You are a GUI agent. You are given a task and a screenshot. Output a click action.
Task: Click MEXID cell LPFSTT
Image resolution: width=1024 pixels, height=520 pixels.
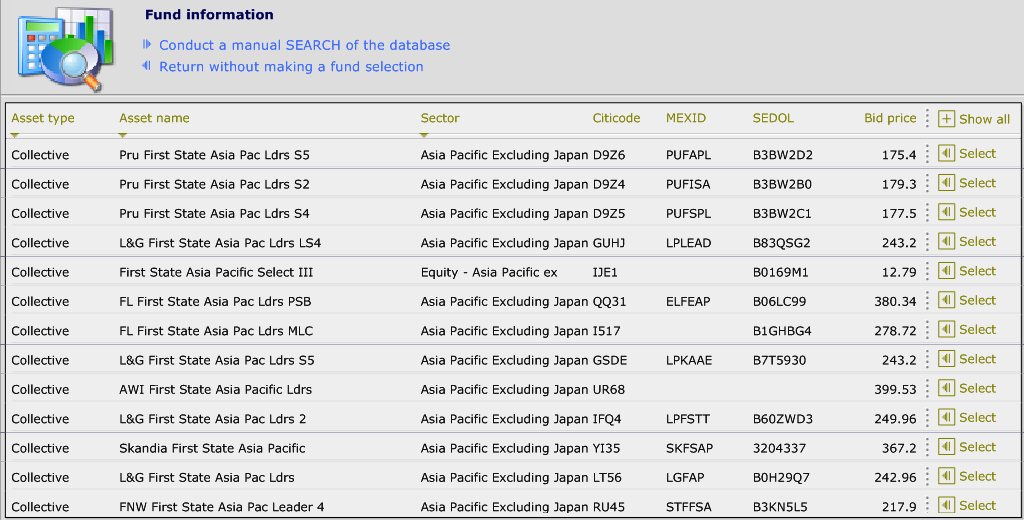(688, 419)
